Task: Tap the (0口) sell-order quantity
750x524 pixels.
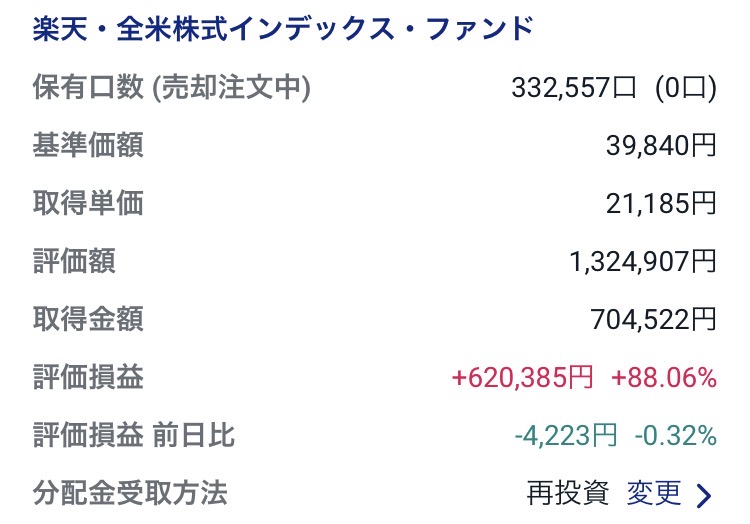Action: point(686,88)
